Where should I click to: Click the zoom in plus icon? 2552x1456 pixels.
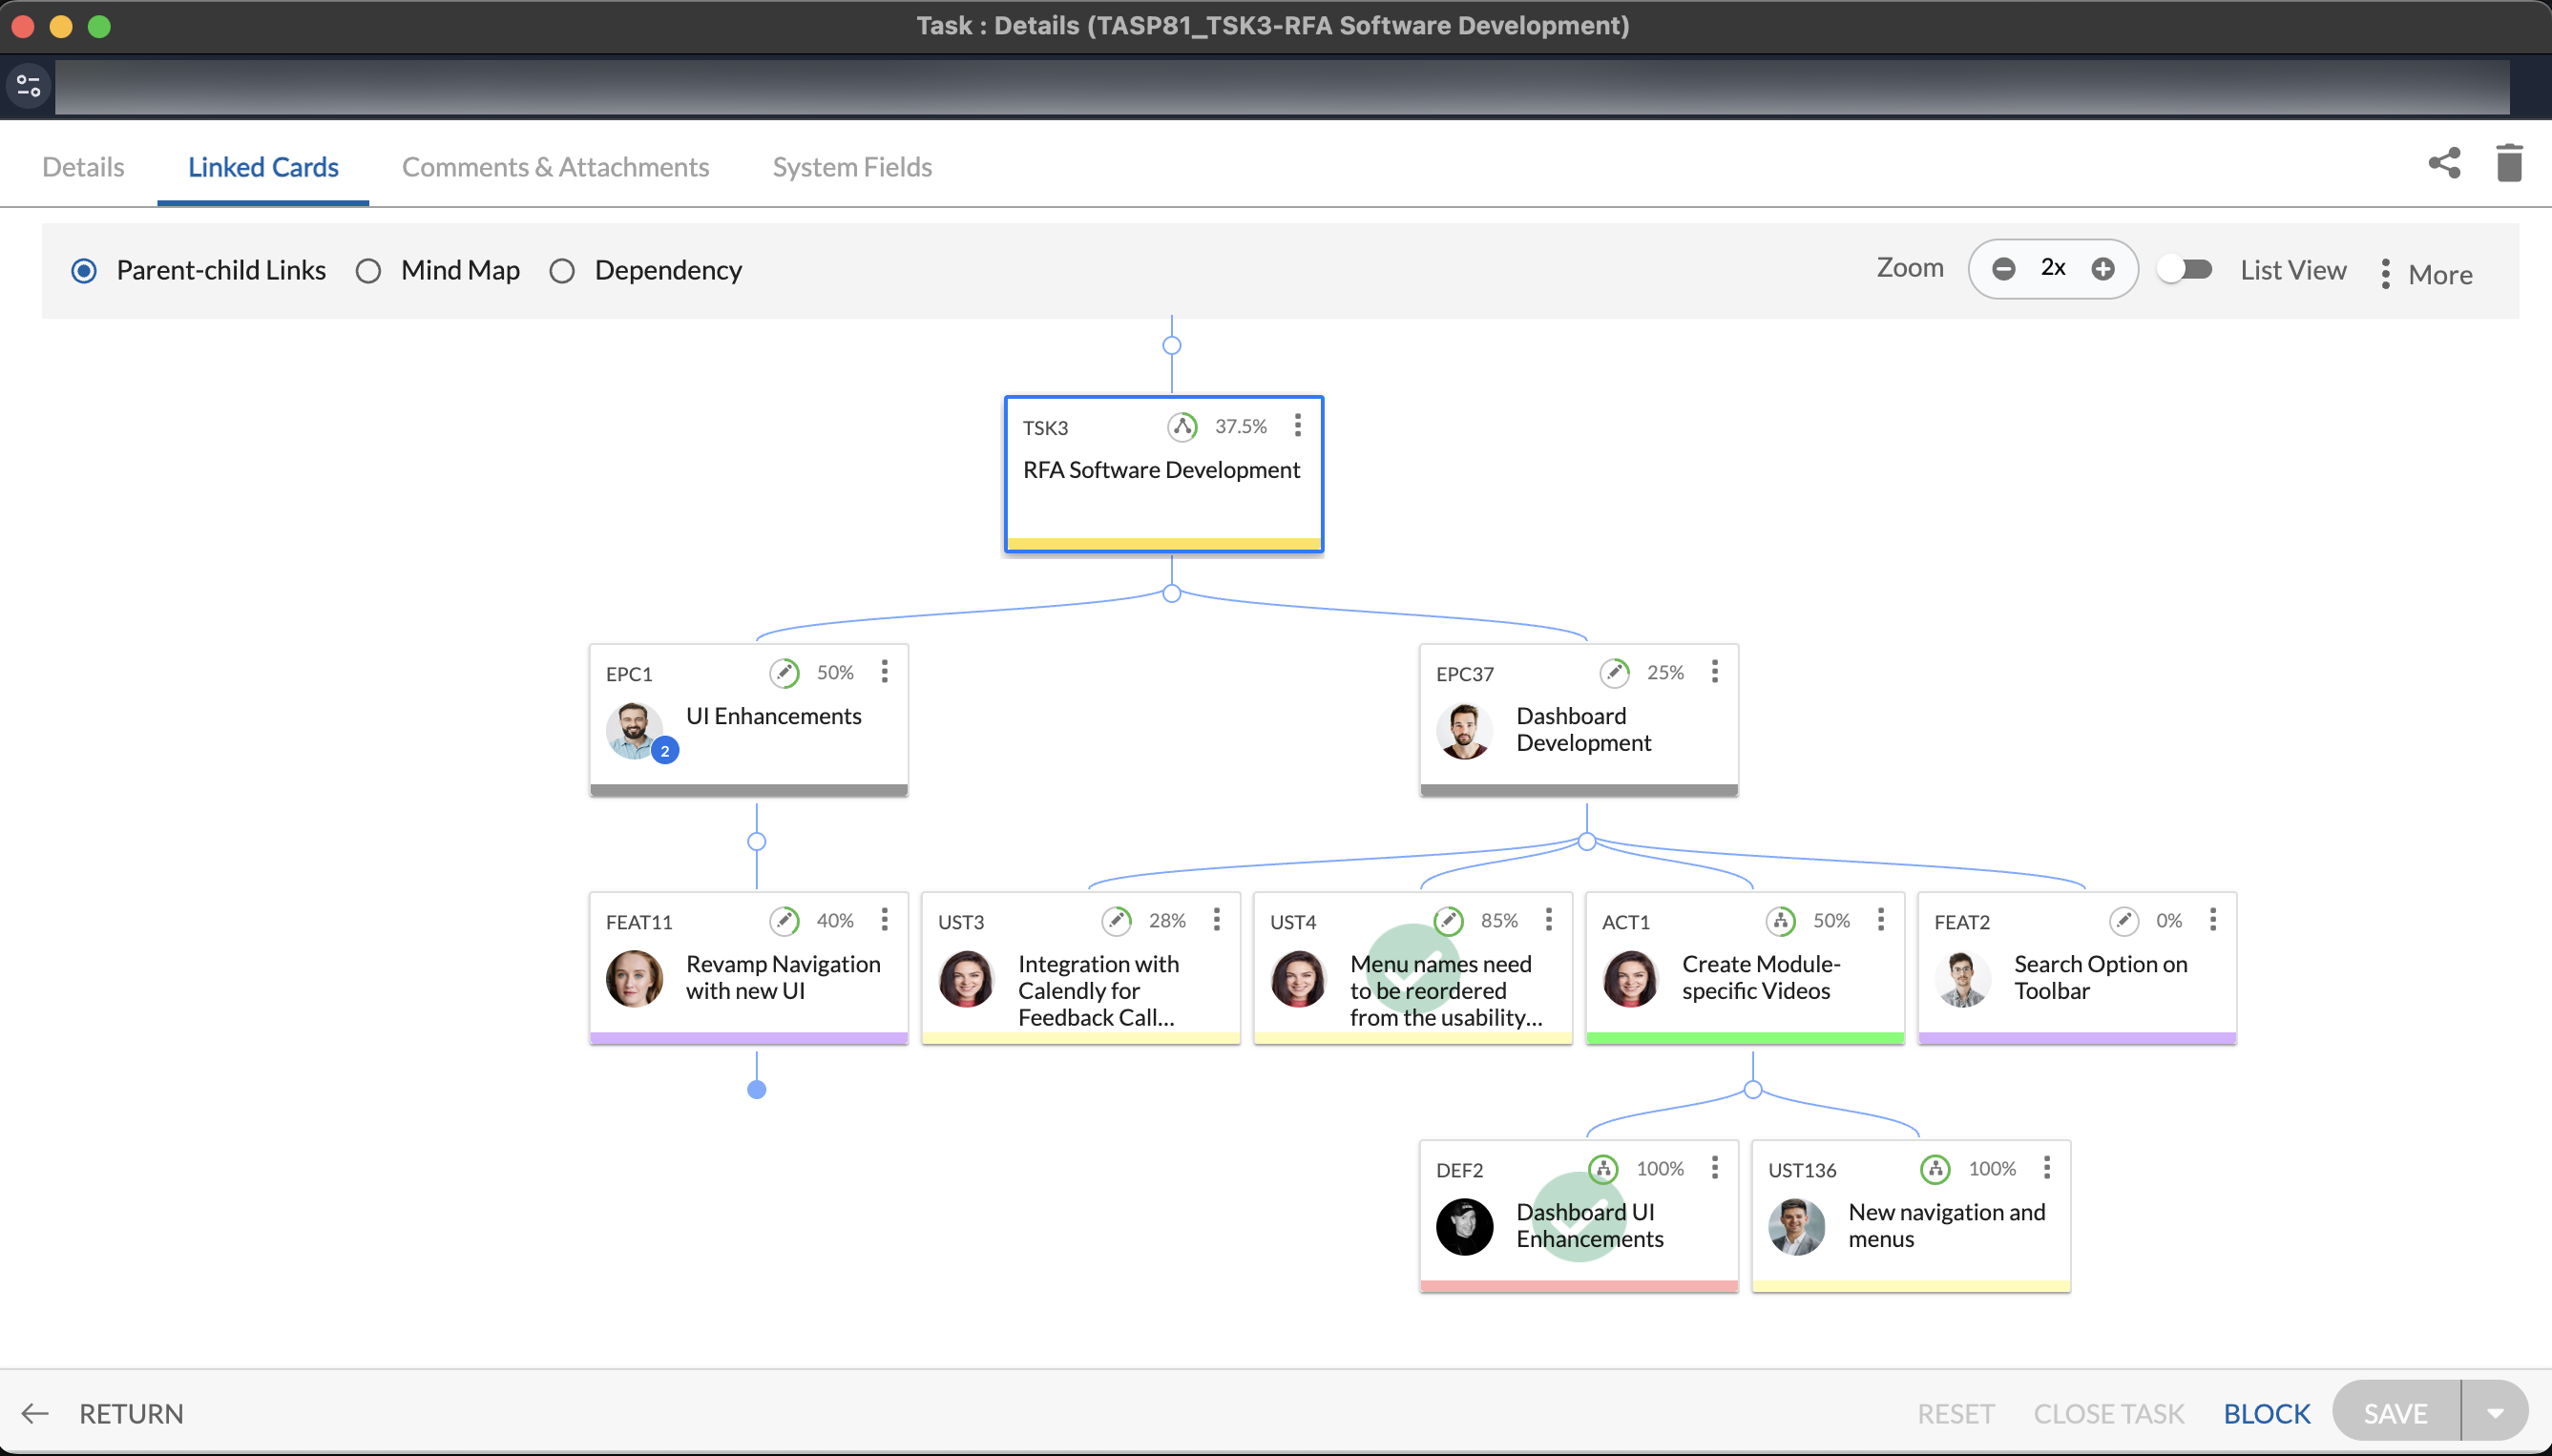(x=2103, y=269)
